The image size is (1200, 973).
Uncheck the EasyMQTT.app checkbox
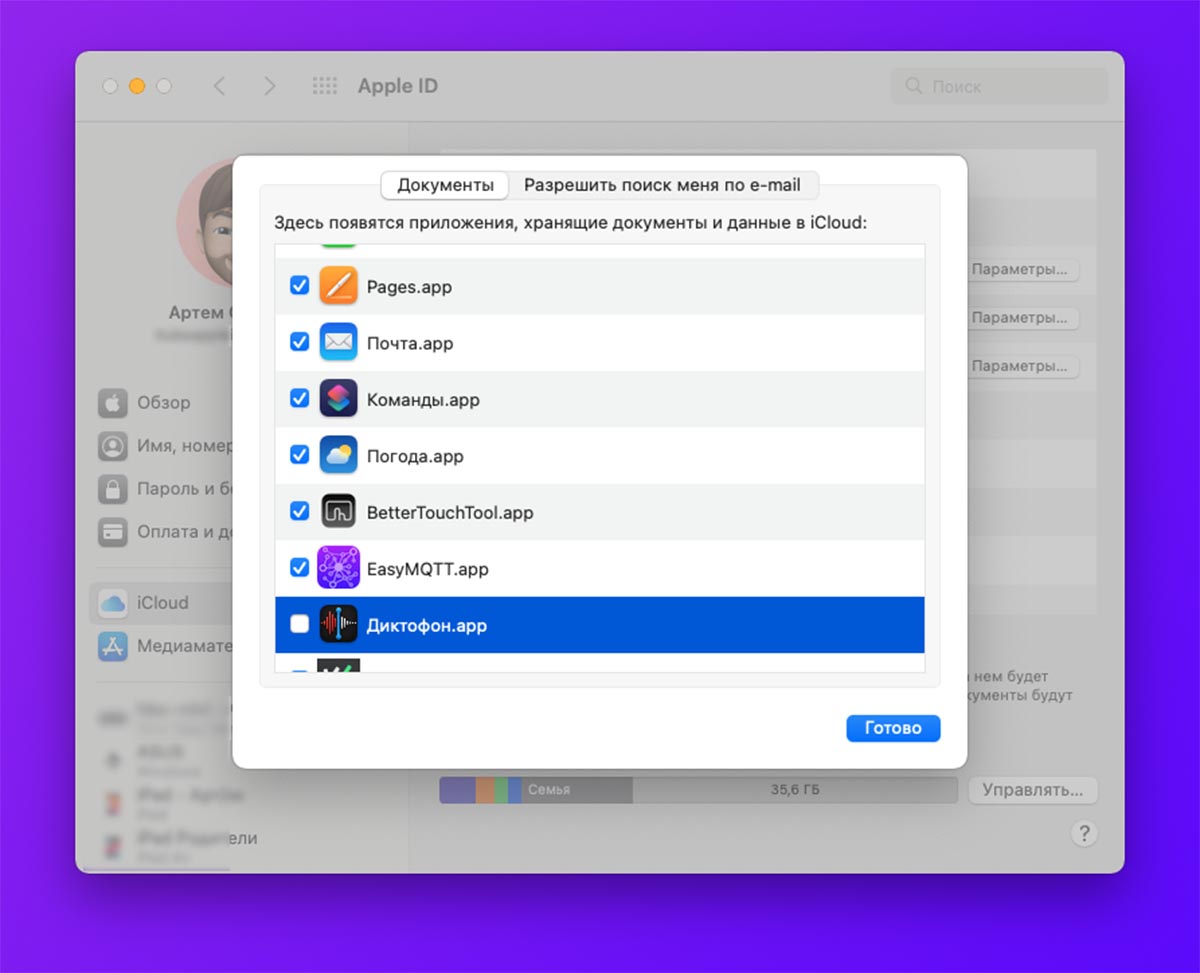299,568
